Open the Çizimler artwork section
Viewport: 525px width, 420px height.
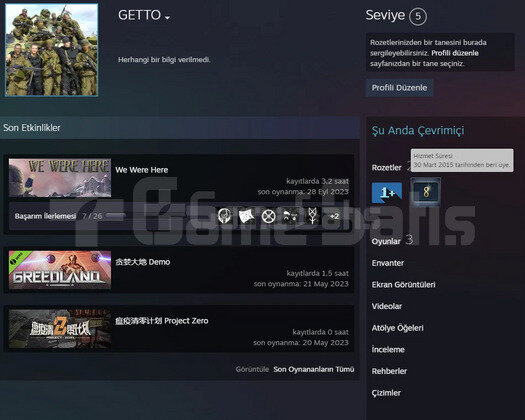tap(386, 393)
